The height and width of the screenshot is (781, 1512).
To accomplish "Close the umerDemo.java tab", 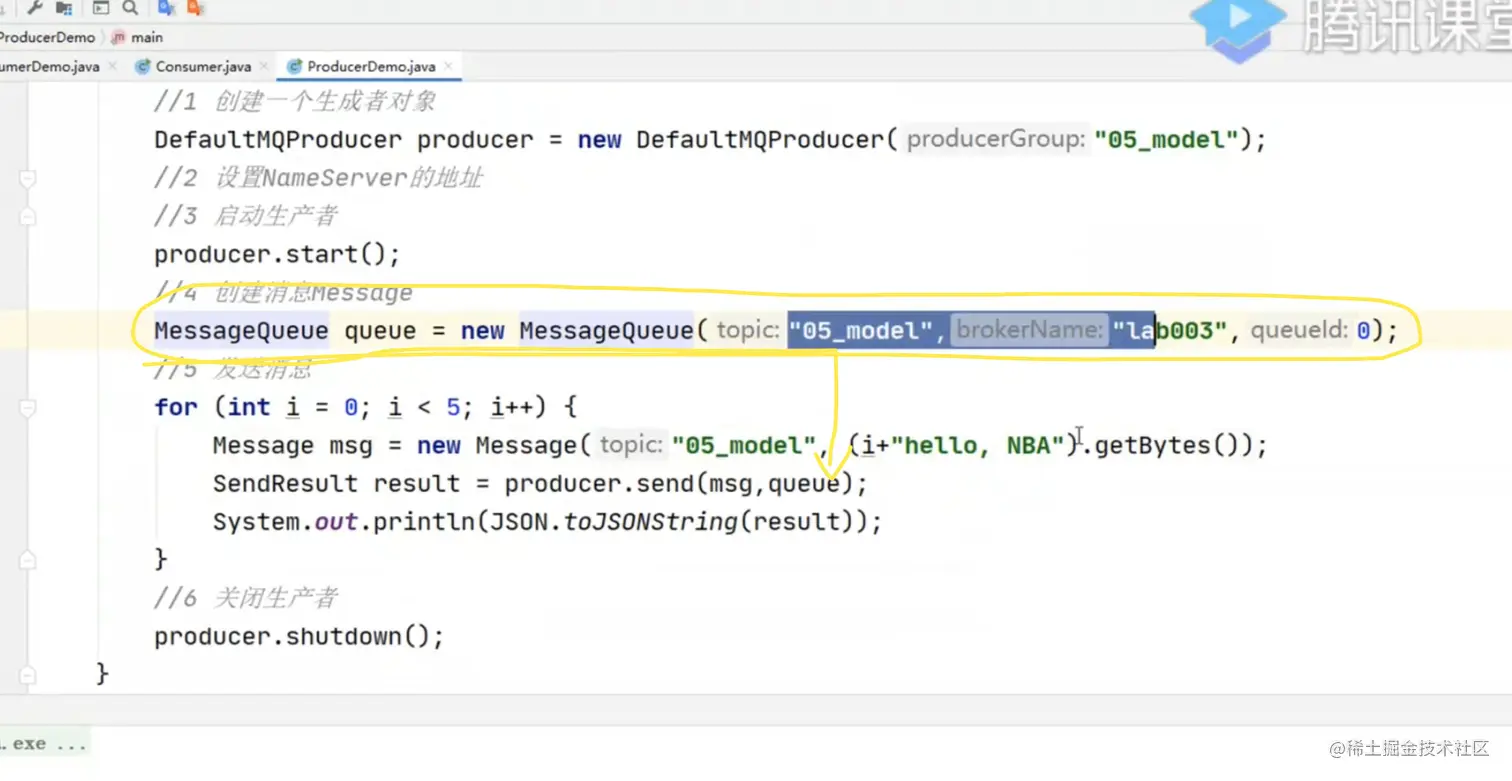I will tap(112, 66).
